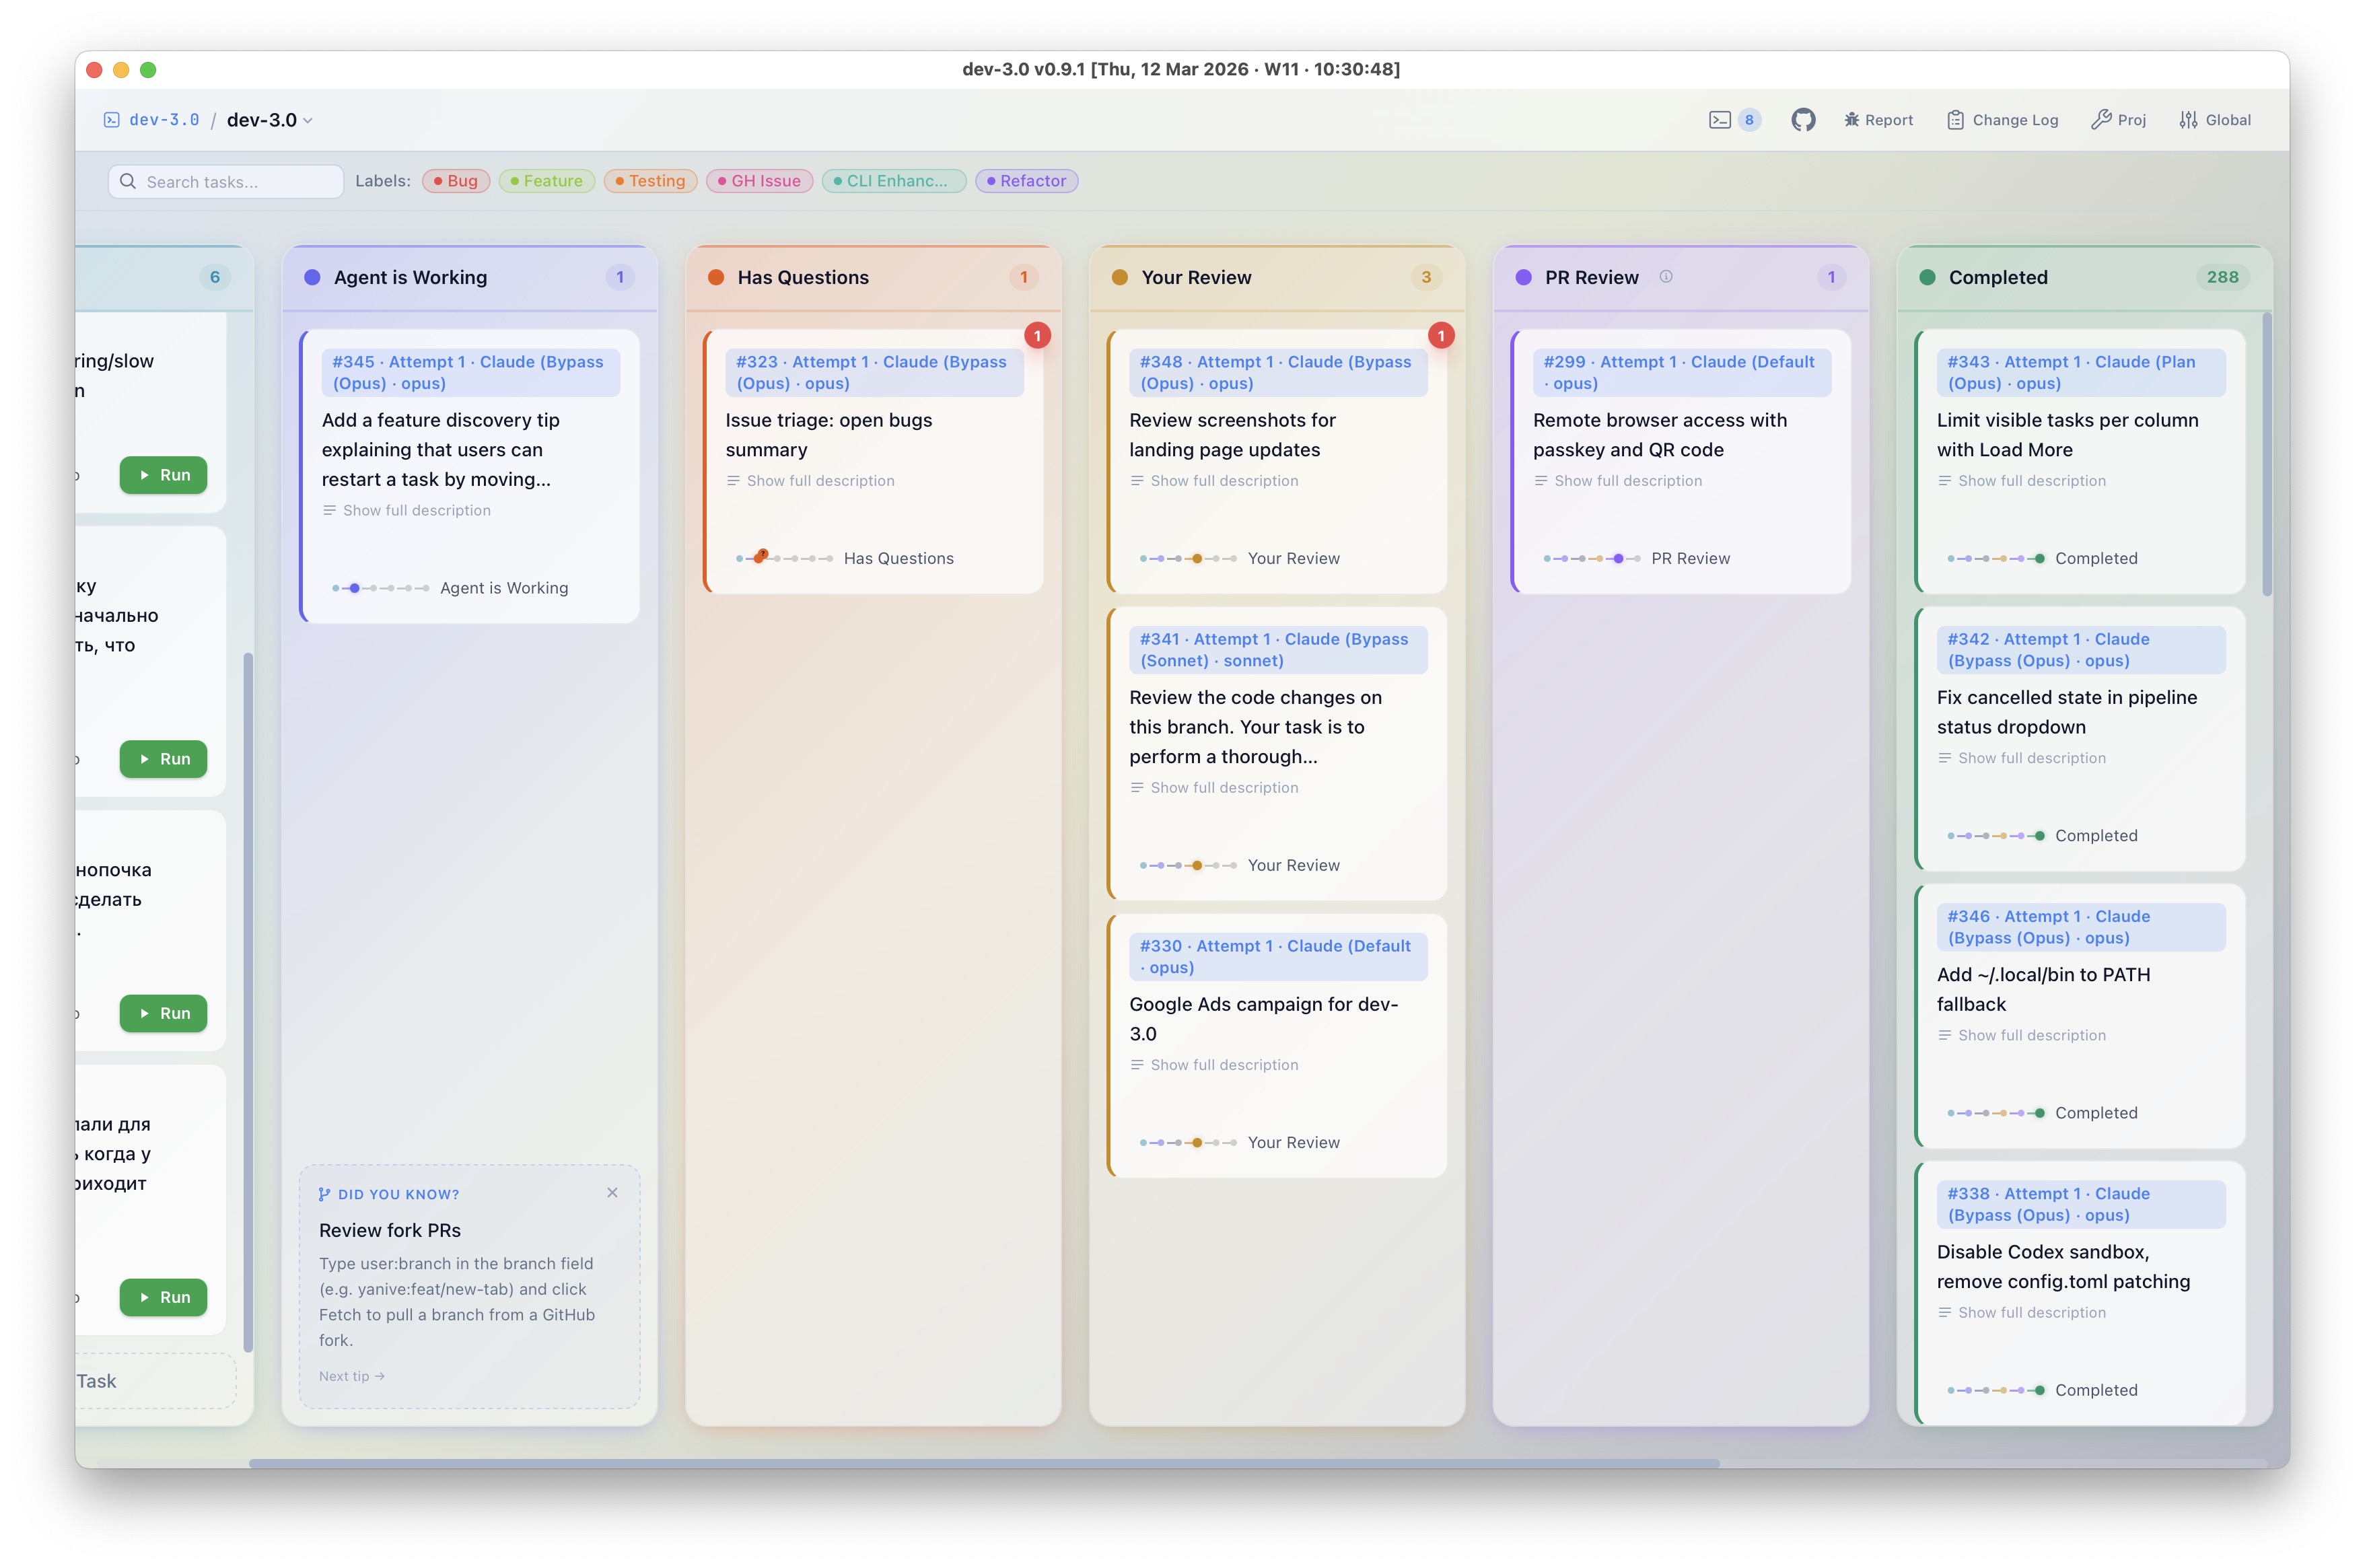Open Global settings via the sliders icon
This screenshot has height=1568, width=2365.
2189,119
